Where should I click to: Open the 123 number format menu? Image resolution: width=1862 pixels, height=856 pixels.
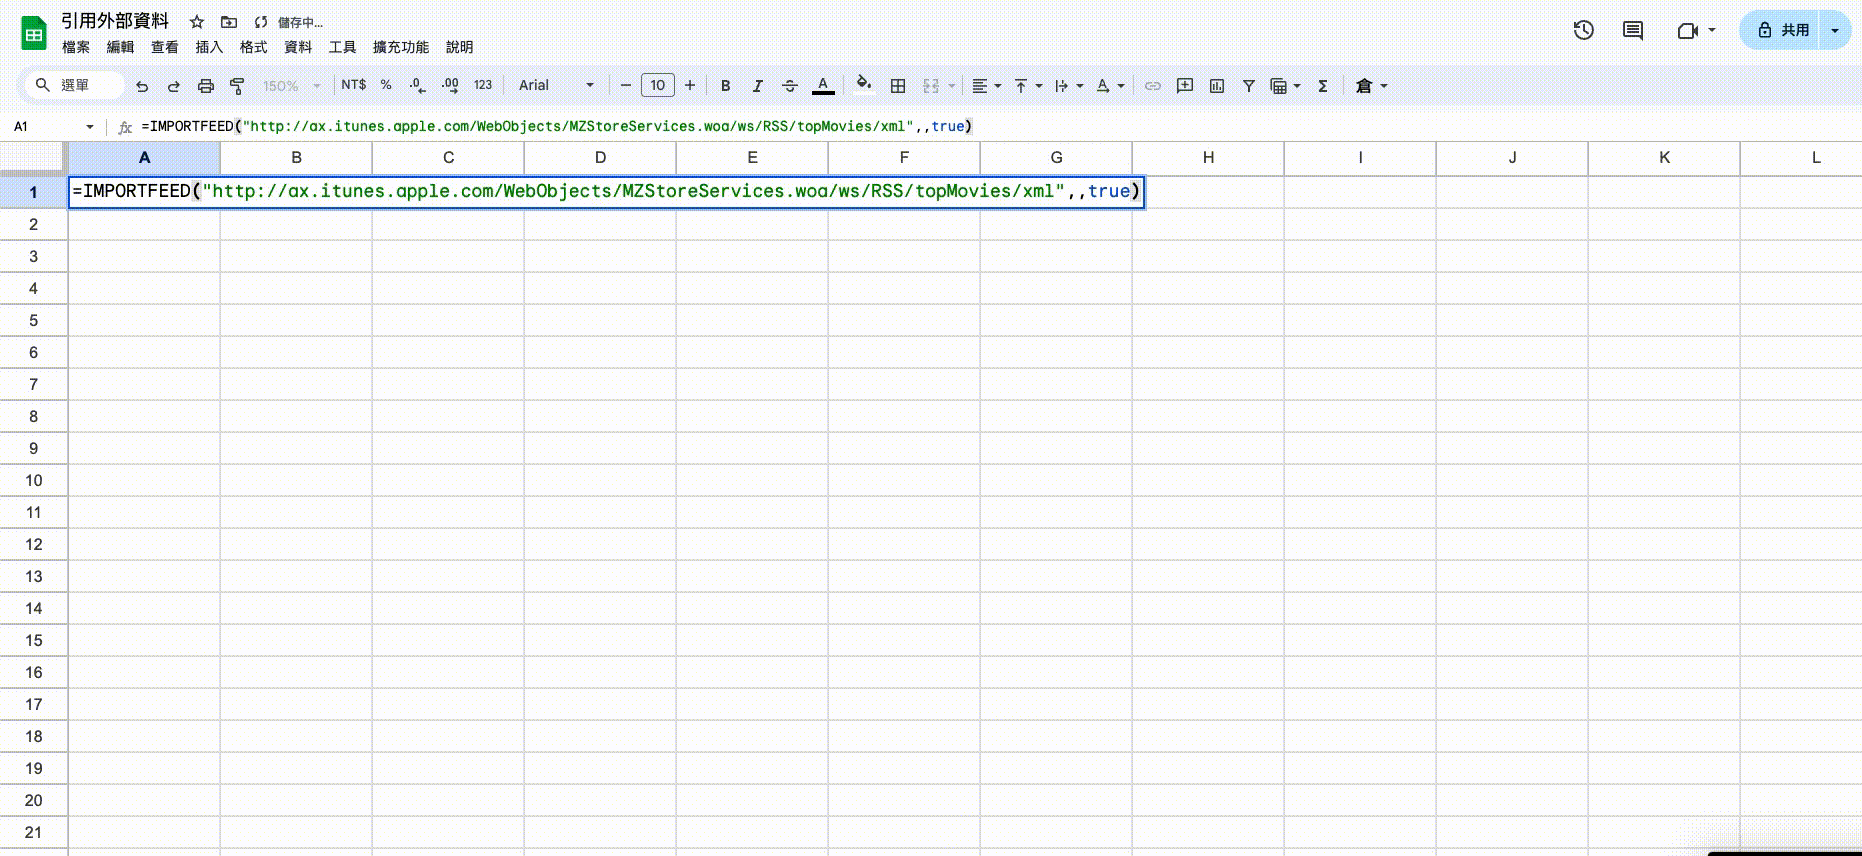coord(483,86)
